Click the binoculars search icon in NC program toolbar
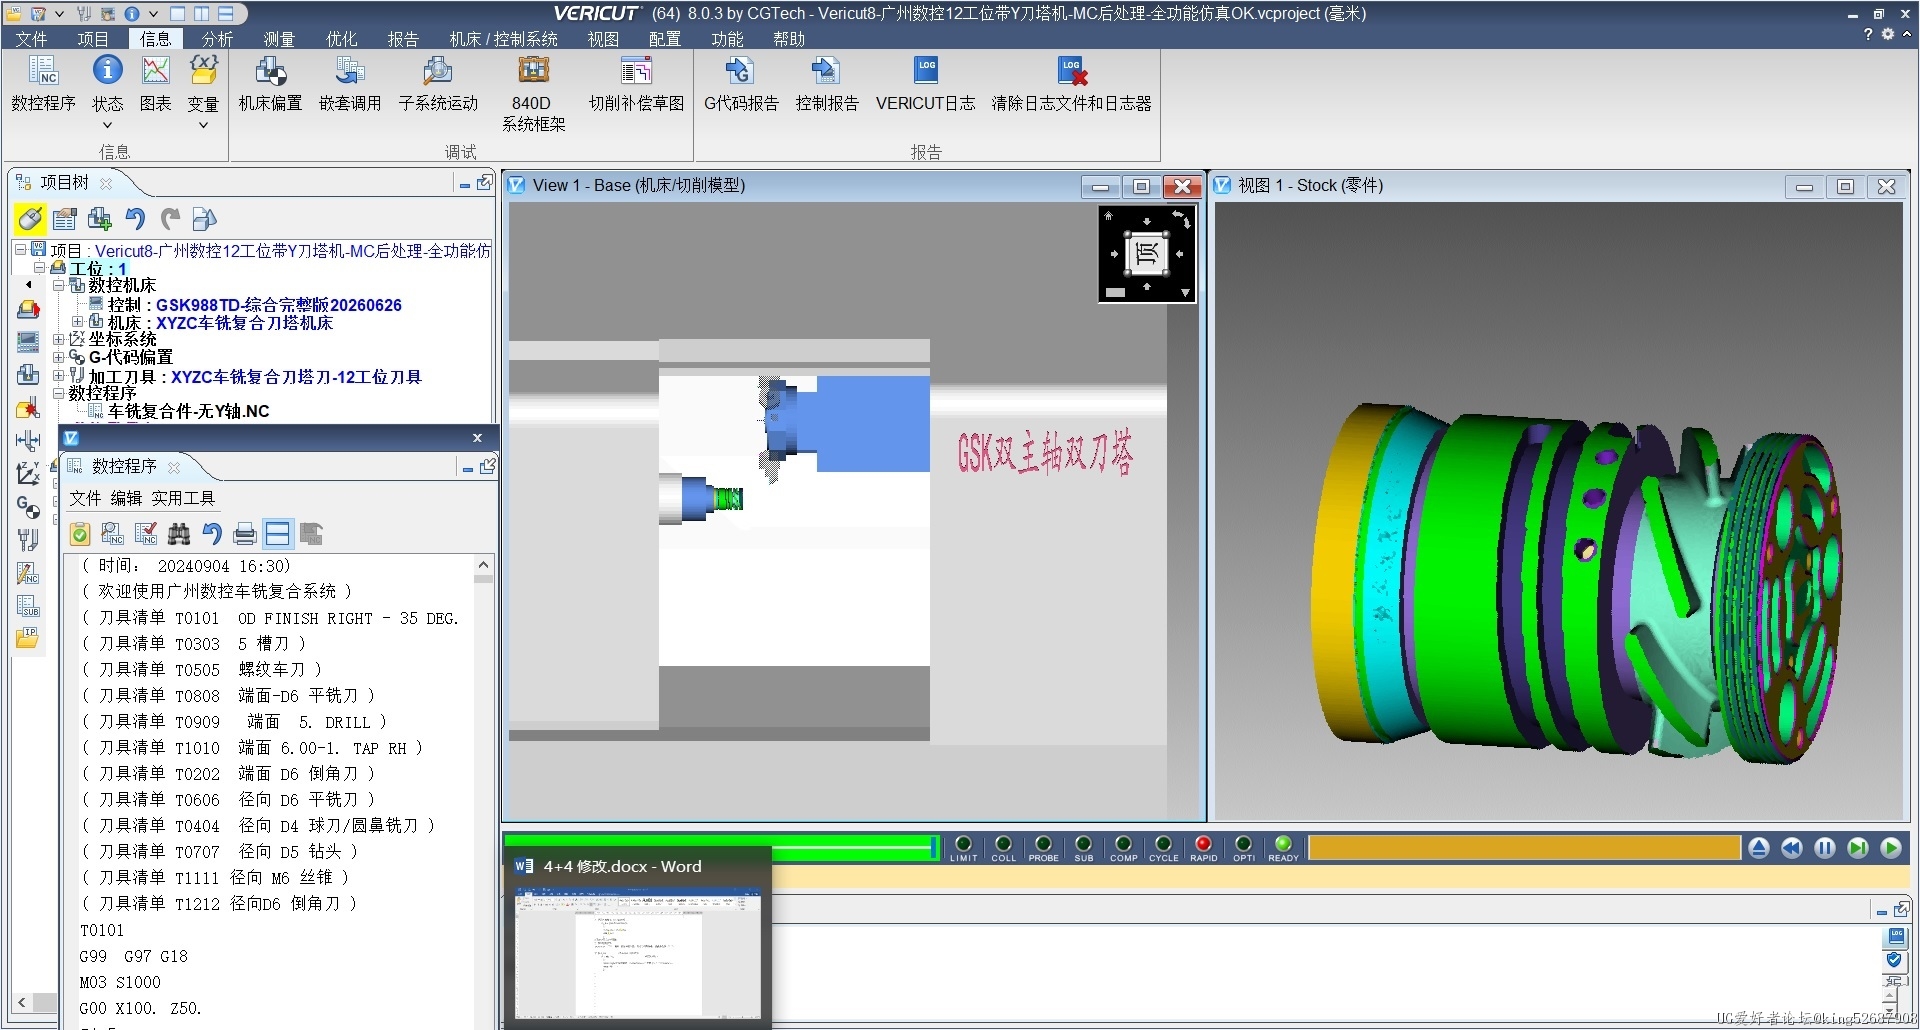 (179, 534)
